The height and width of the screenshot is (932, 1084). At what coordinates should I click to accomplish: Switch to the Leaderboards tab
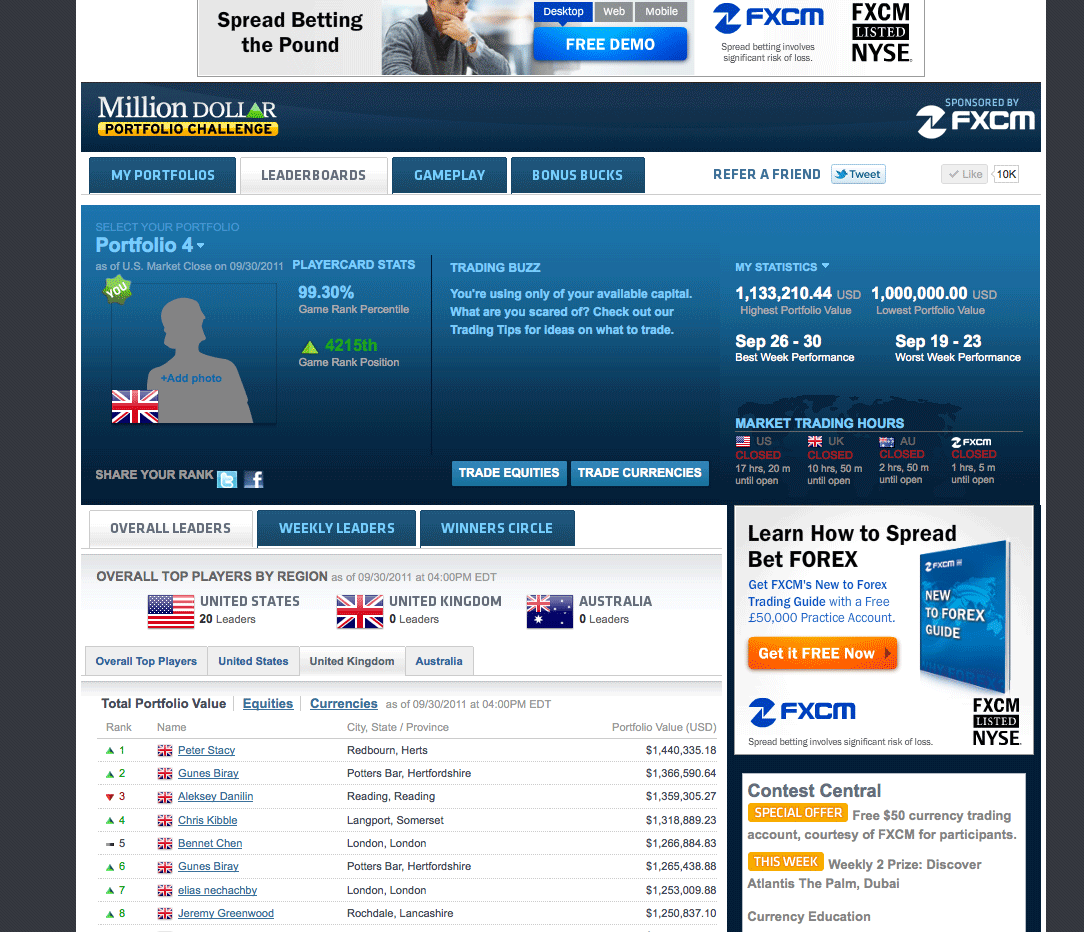[314, 176]
